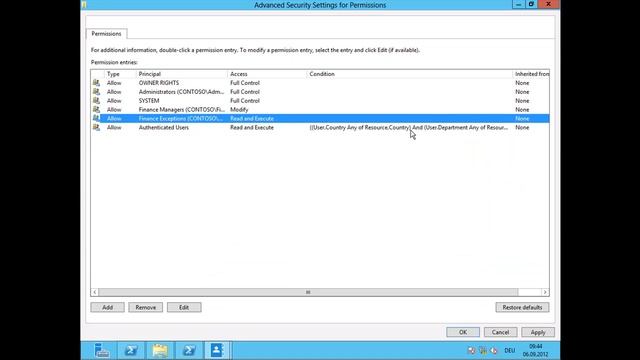Sort by the Condition column header
The height and width of the screenshot is (360, 640).
[x=410, y=74]
